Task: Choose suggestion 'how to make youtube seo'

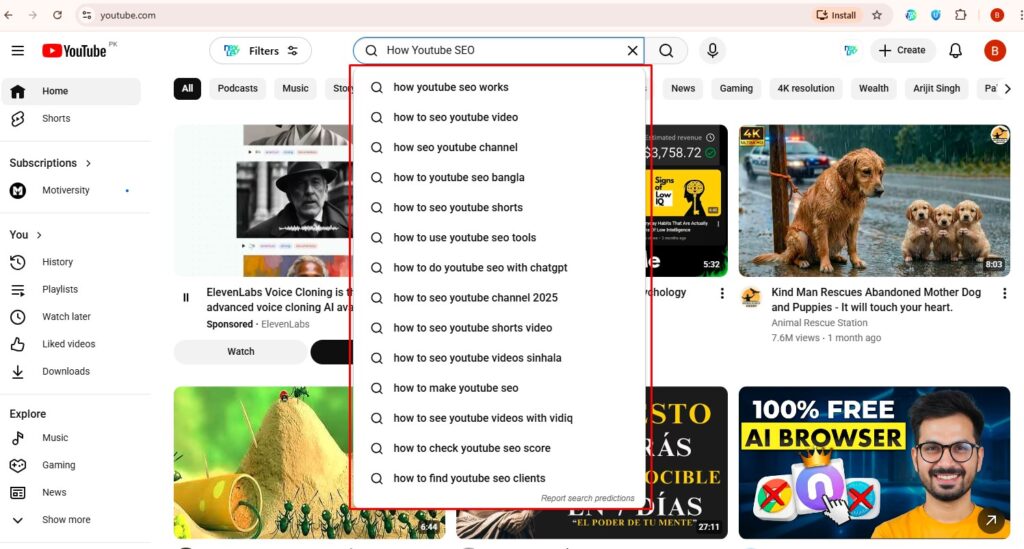Action: click(x=499, y=388)
